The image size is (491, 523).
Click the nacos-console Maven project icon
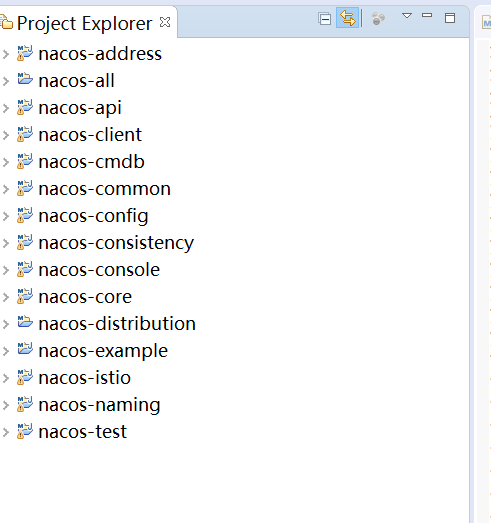[x=25, y=269]
